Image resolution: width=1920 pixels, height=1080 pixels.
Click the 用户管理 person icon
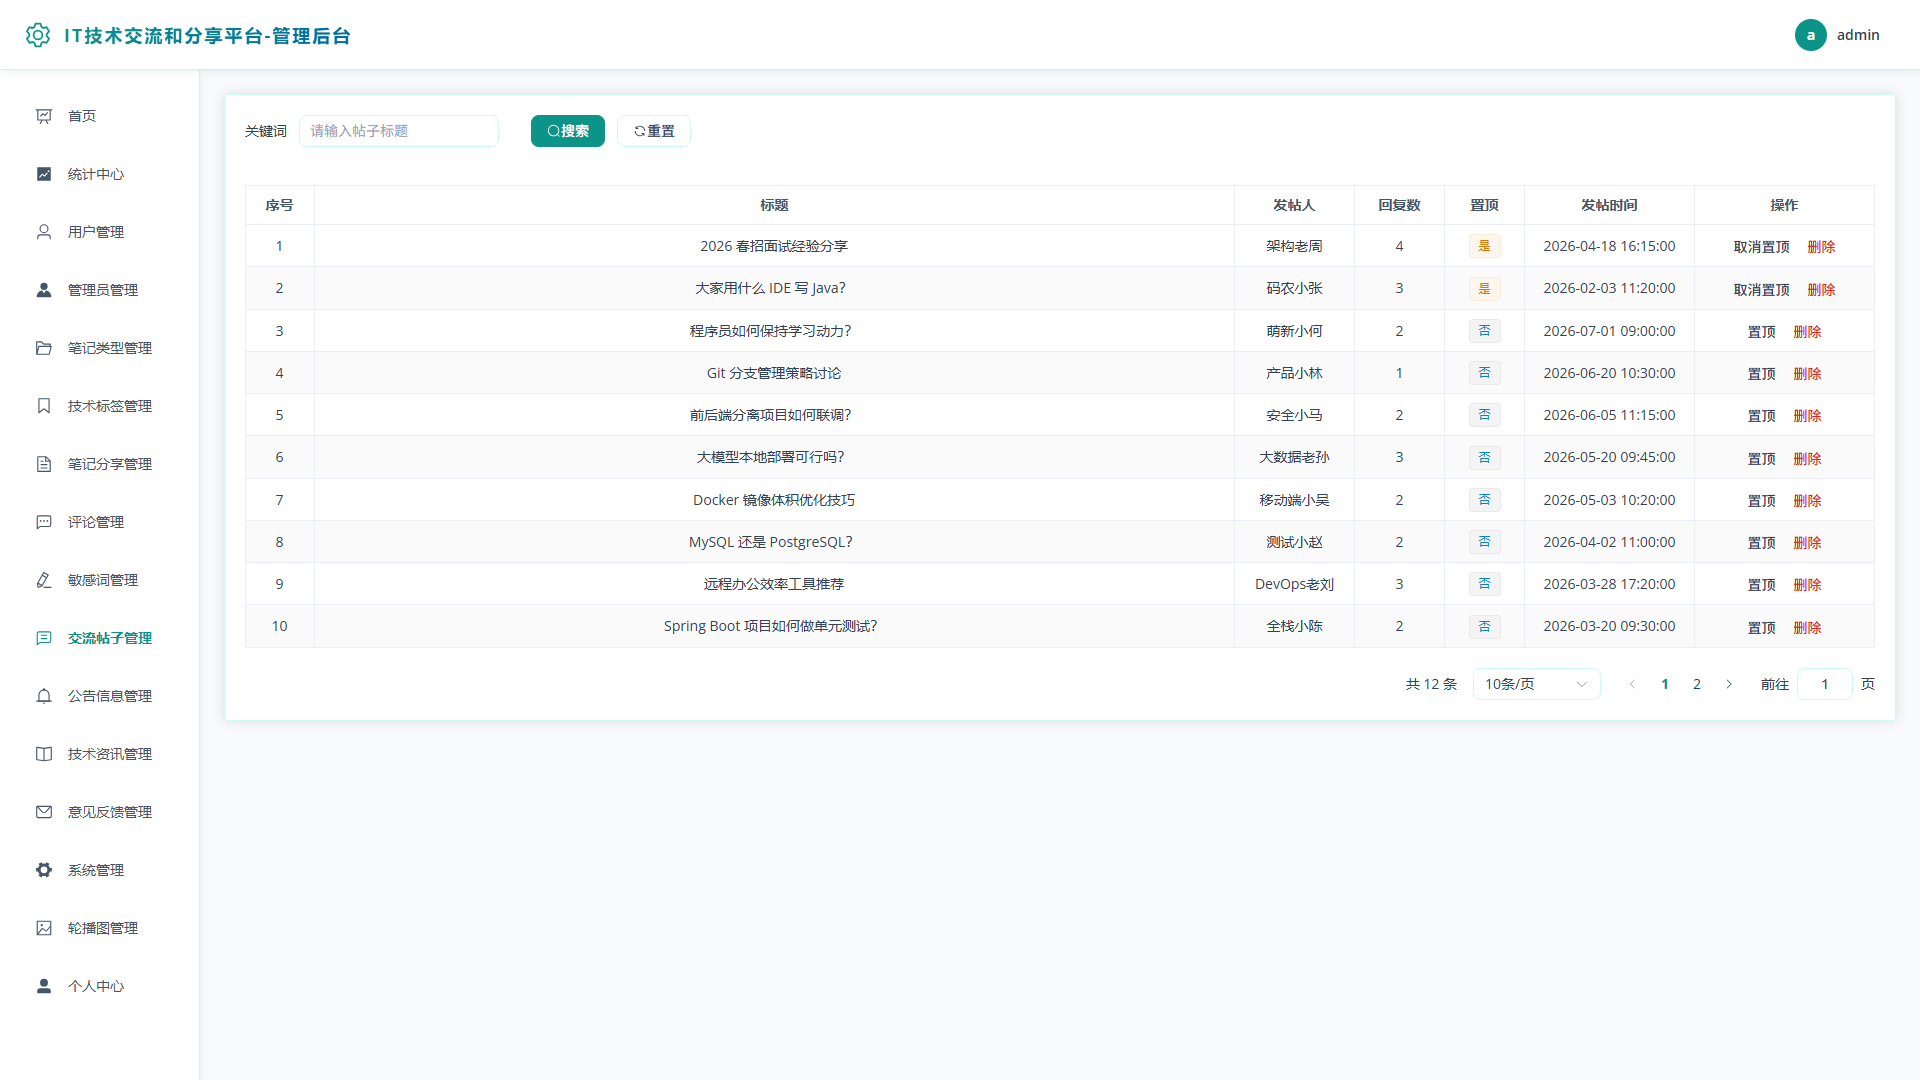[44, 232]
